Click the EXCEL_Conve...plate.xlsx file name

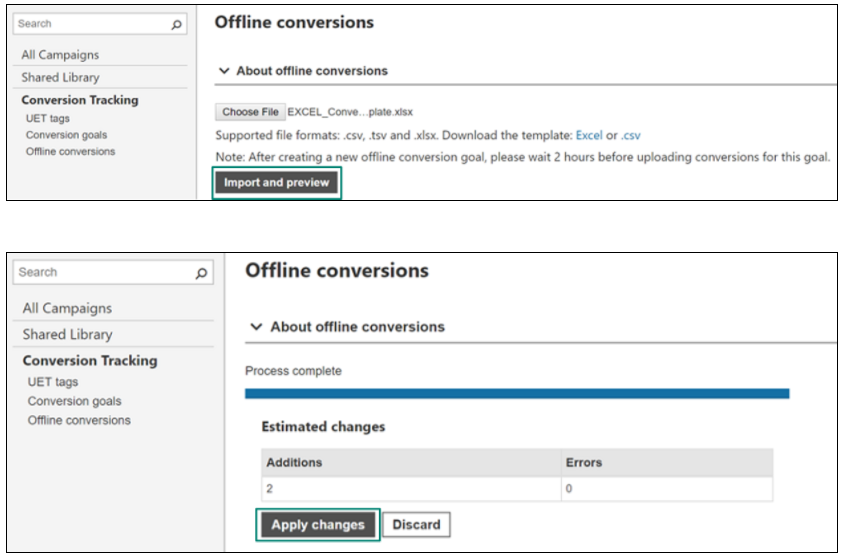click(350, 112)
